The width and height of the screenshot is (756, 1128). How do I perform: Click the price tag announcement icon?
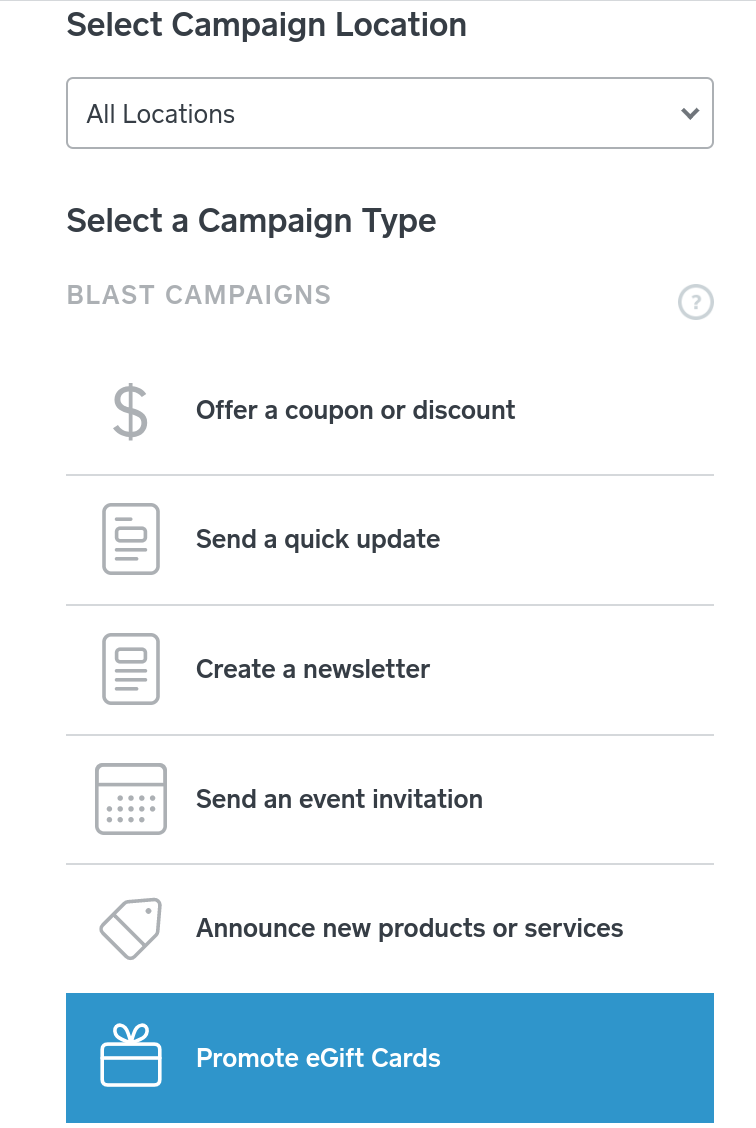pos(130,928)
